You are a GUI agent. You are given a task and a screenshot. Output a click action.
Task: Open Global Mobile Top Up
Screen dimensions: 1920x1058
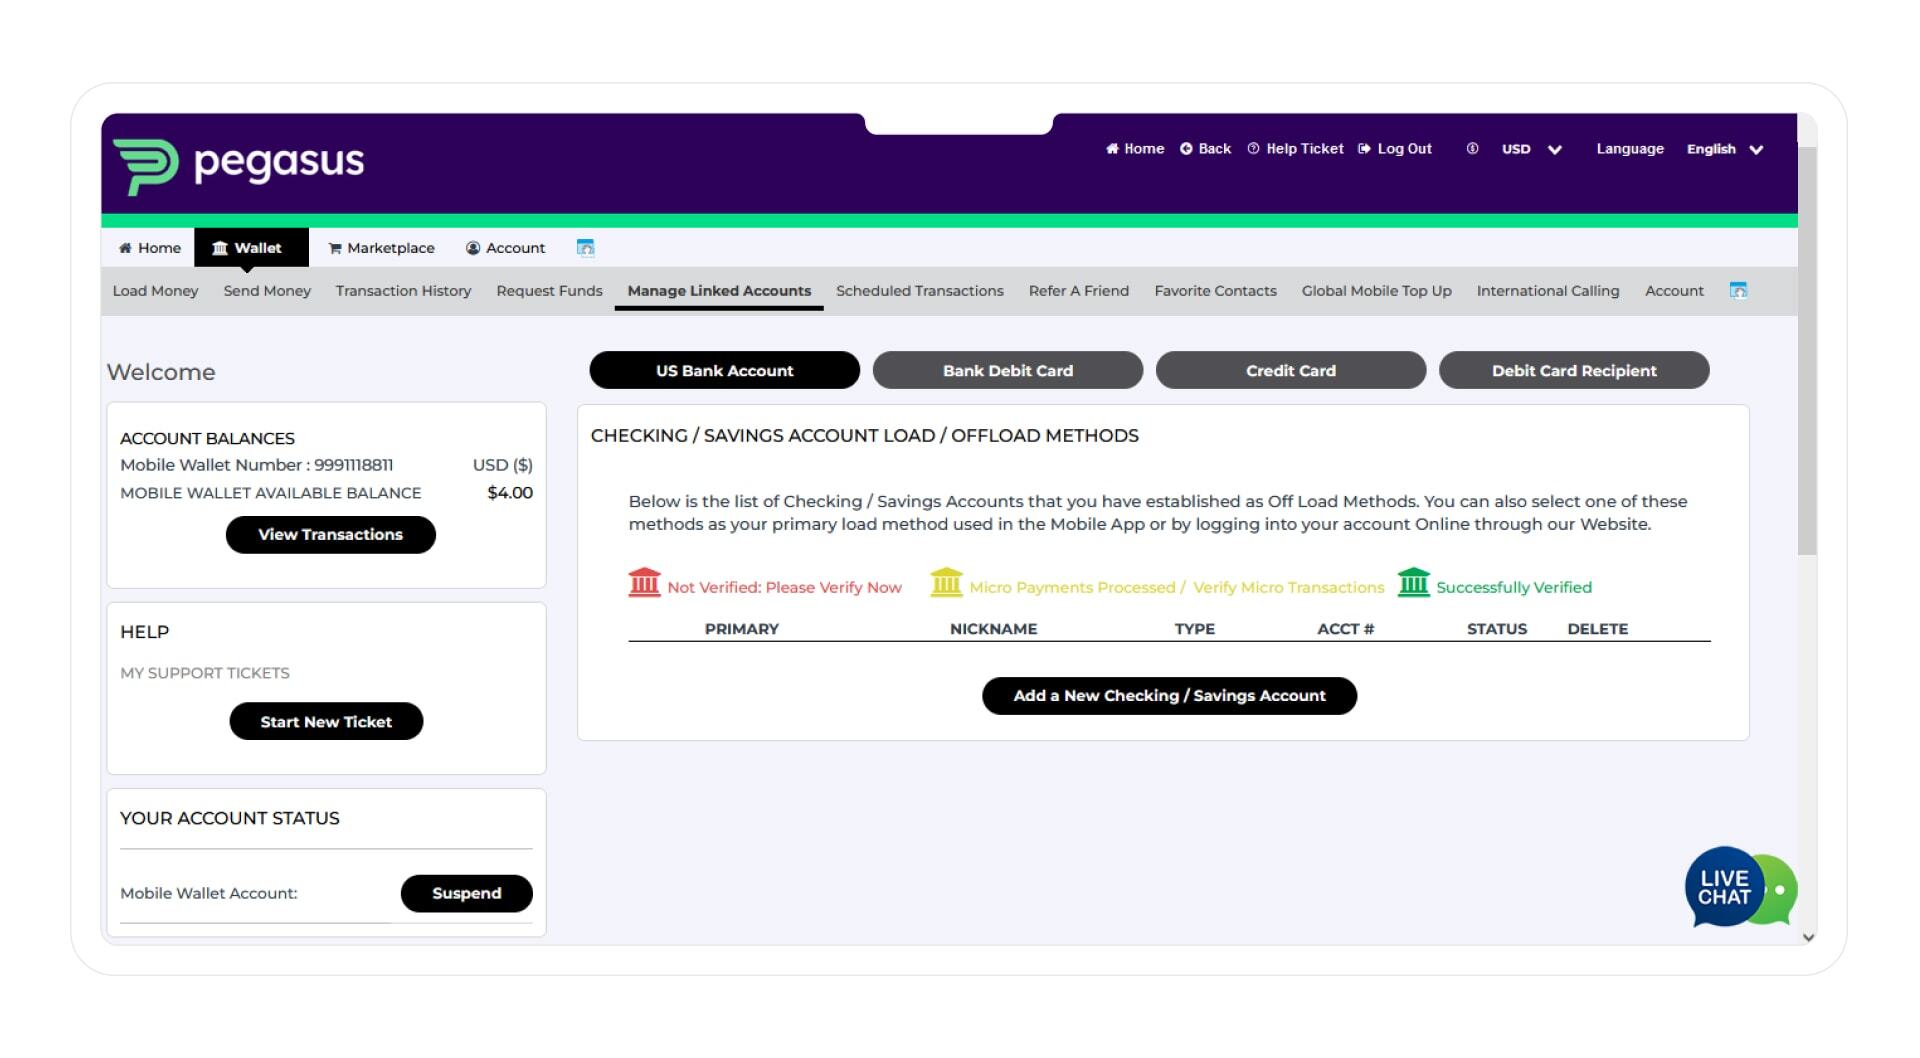(x=1376, y=290)
